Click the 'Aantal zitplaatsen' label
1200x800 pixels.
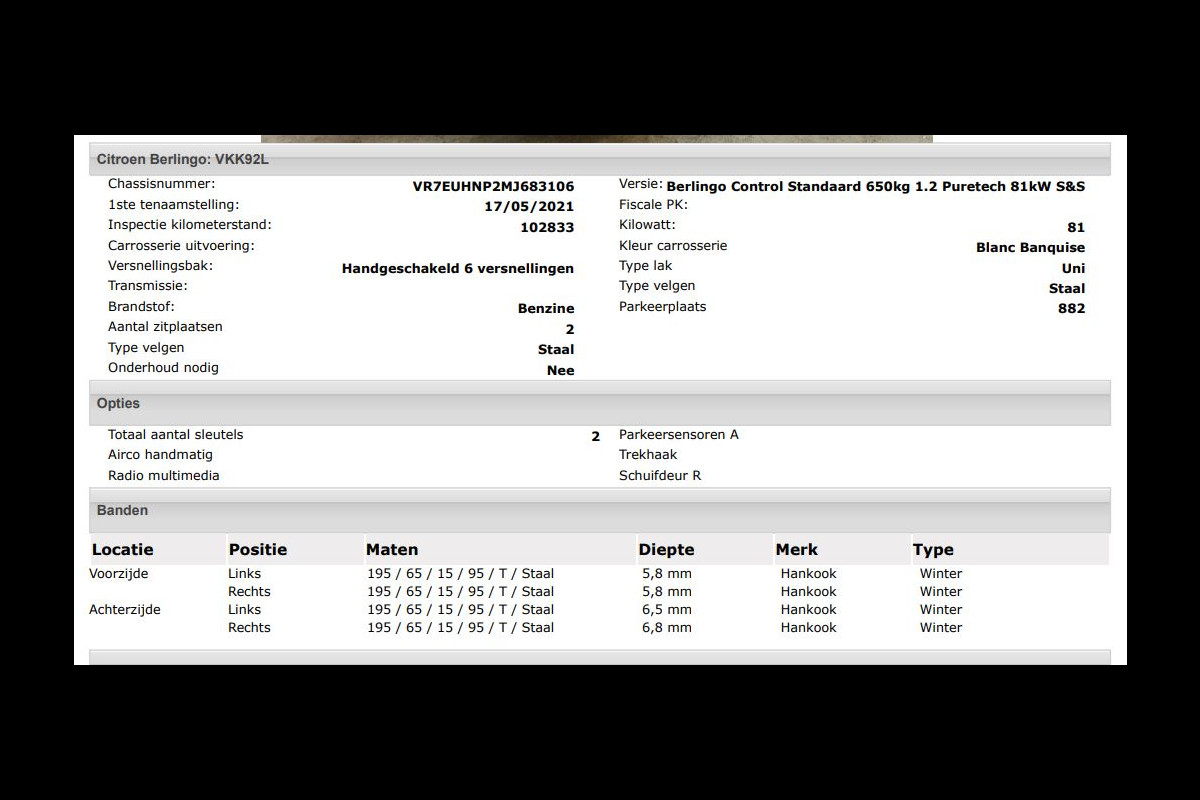click(165, 327)
